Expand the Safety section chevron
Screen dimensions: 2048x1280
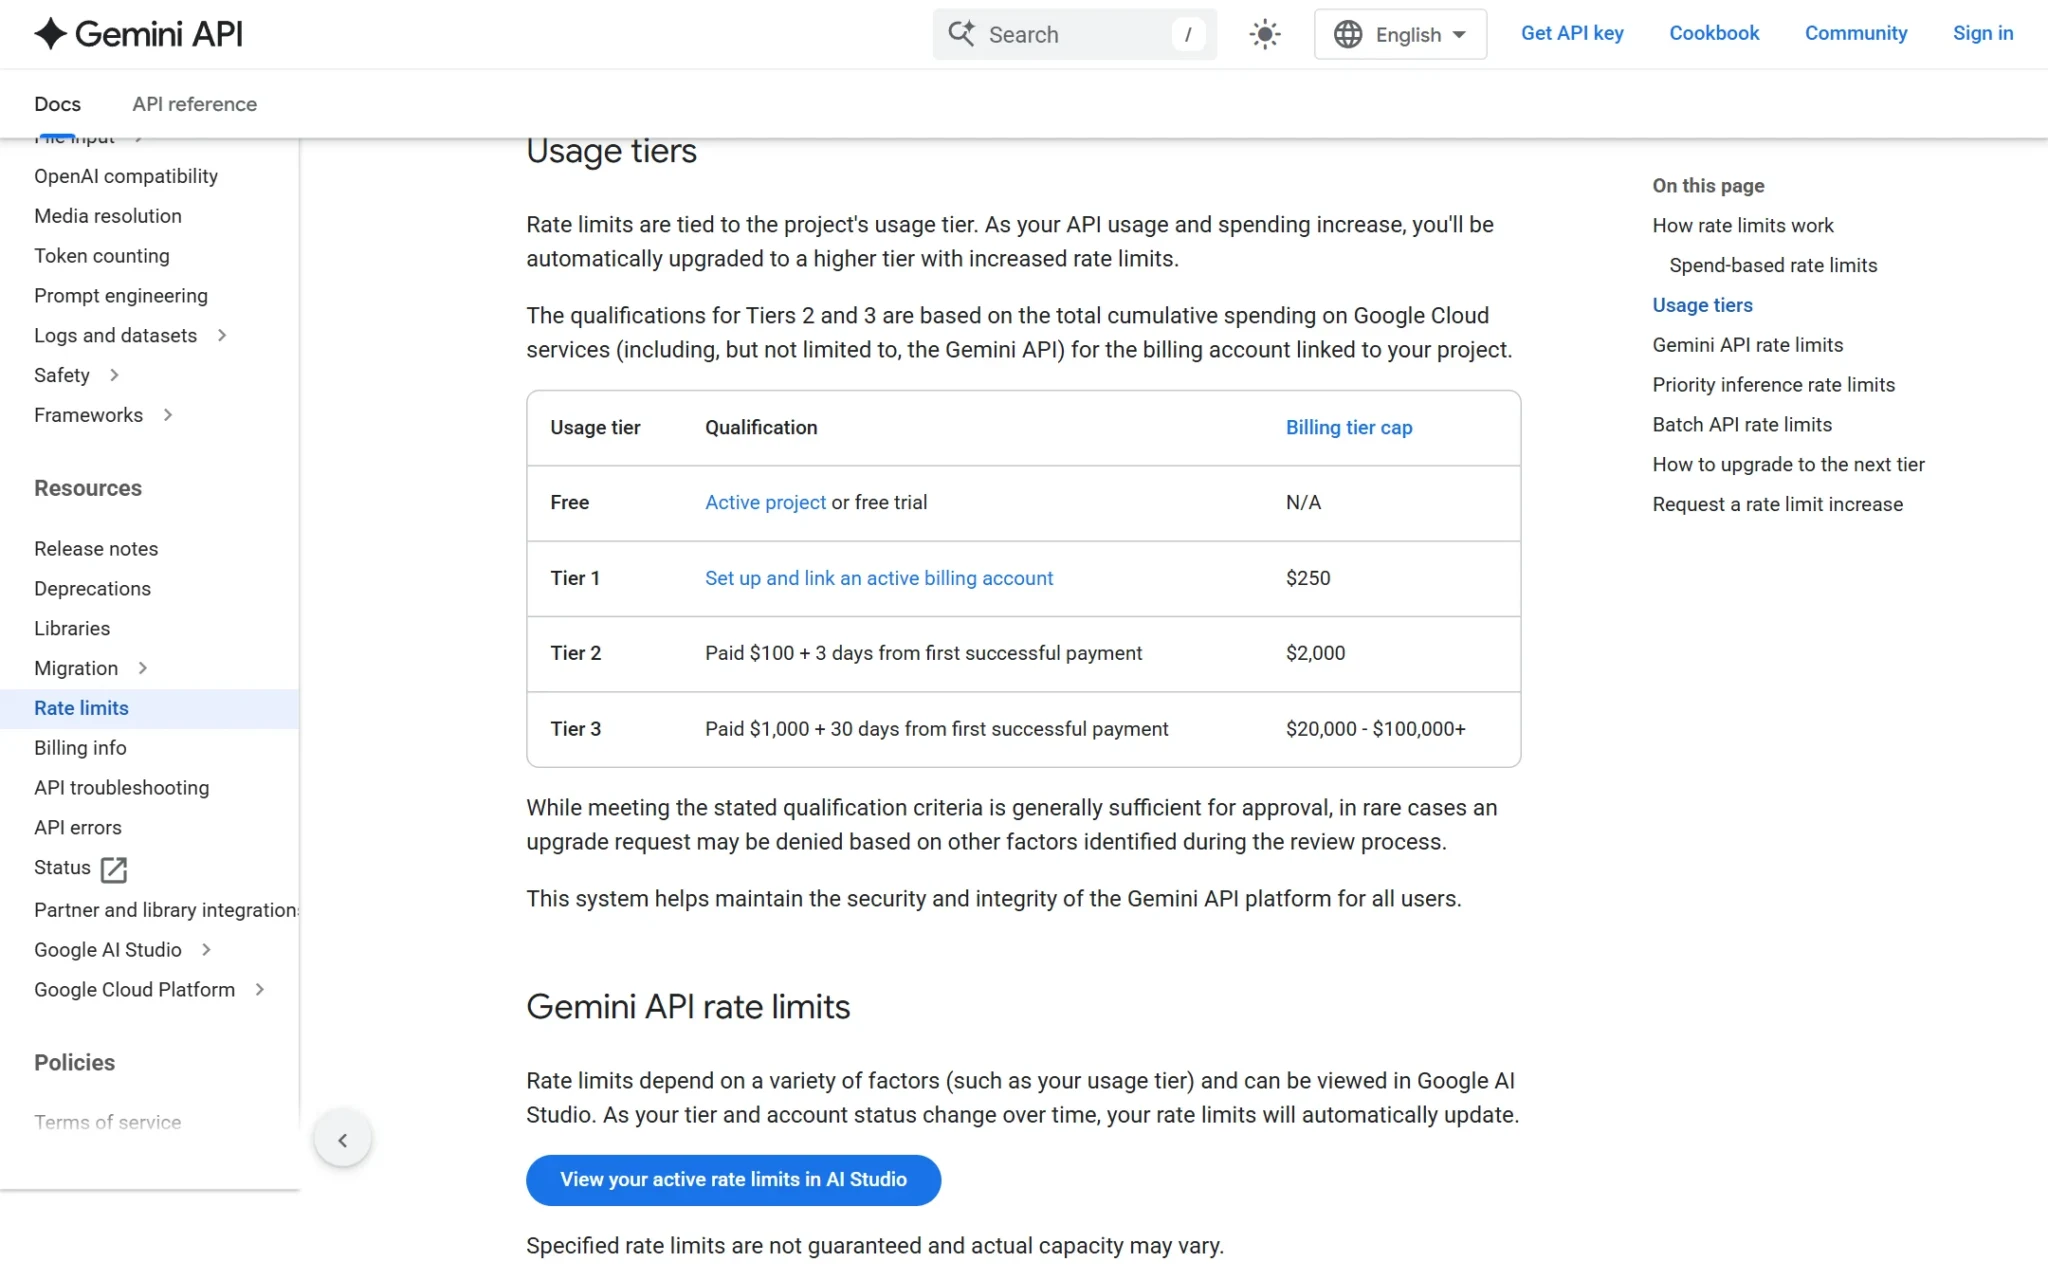[114, 375]
